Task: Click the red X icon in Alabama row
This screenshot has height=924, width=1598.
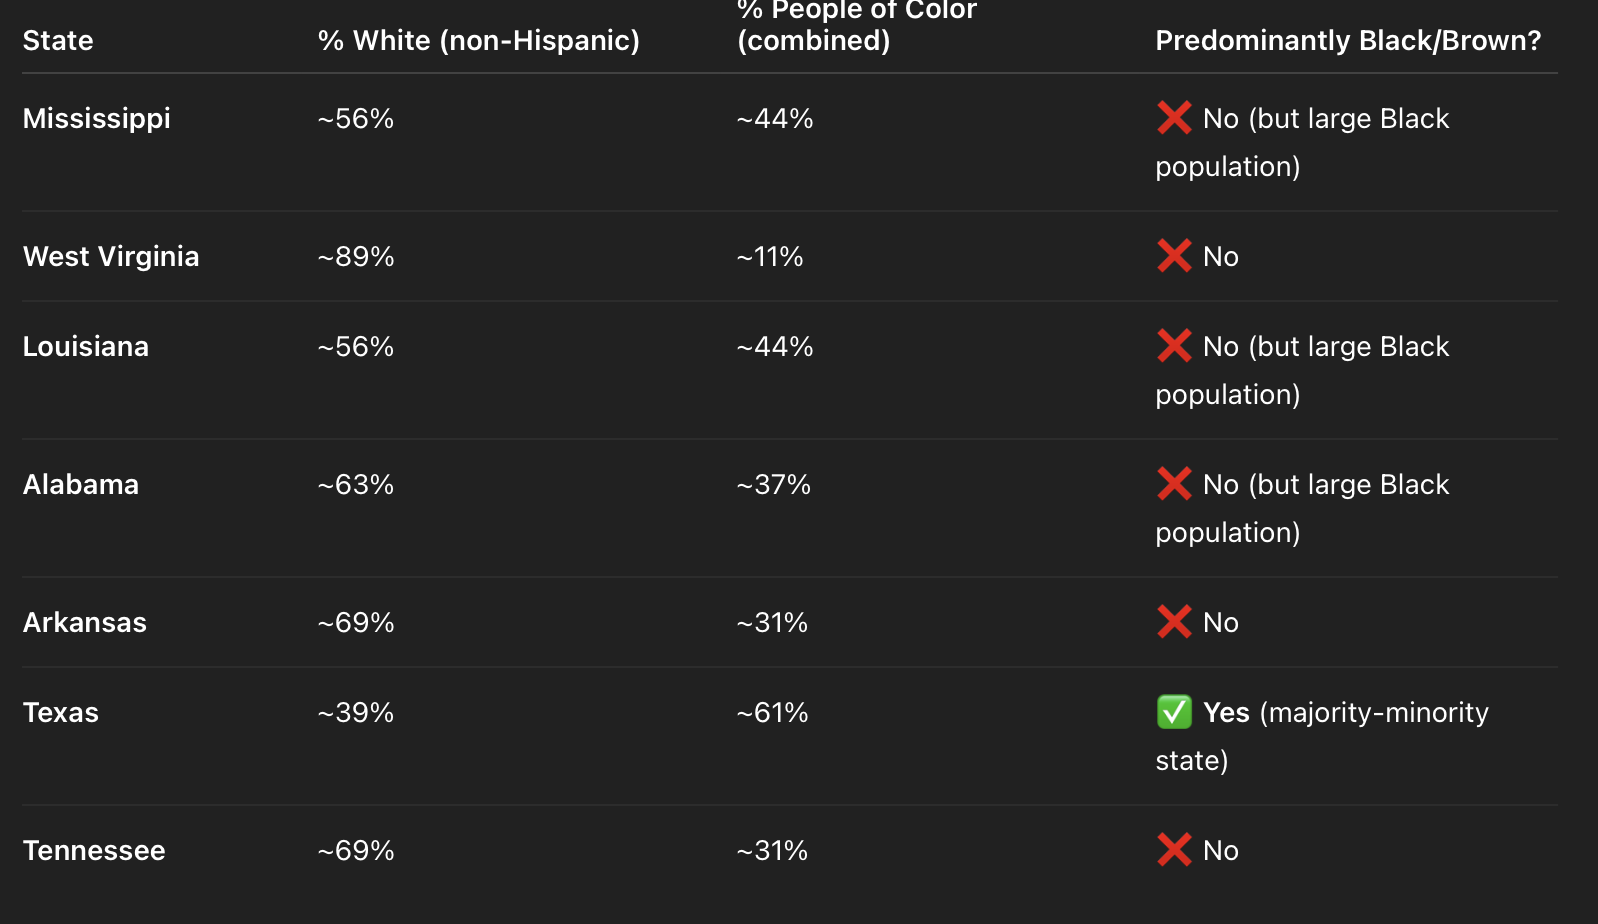Action: point(1174,484)
